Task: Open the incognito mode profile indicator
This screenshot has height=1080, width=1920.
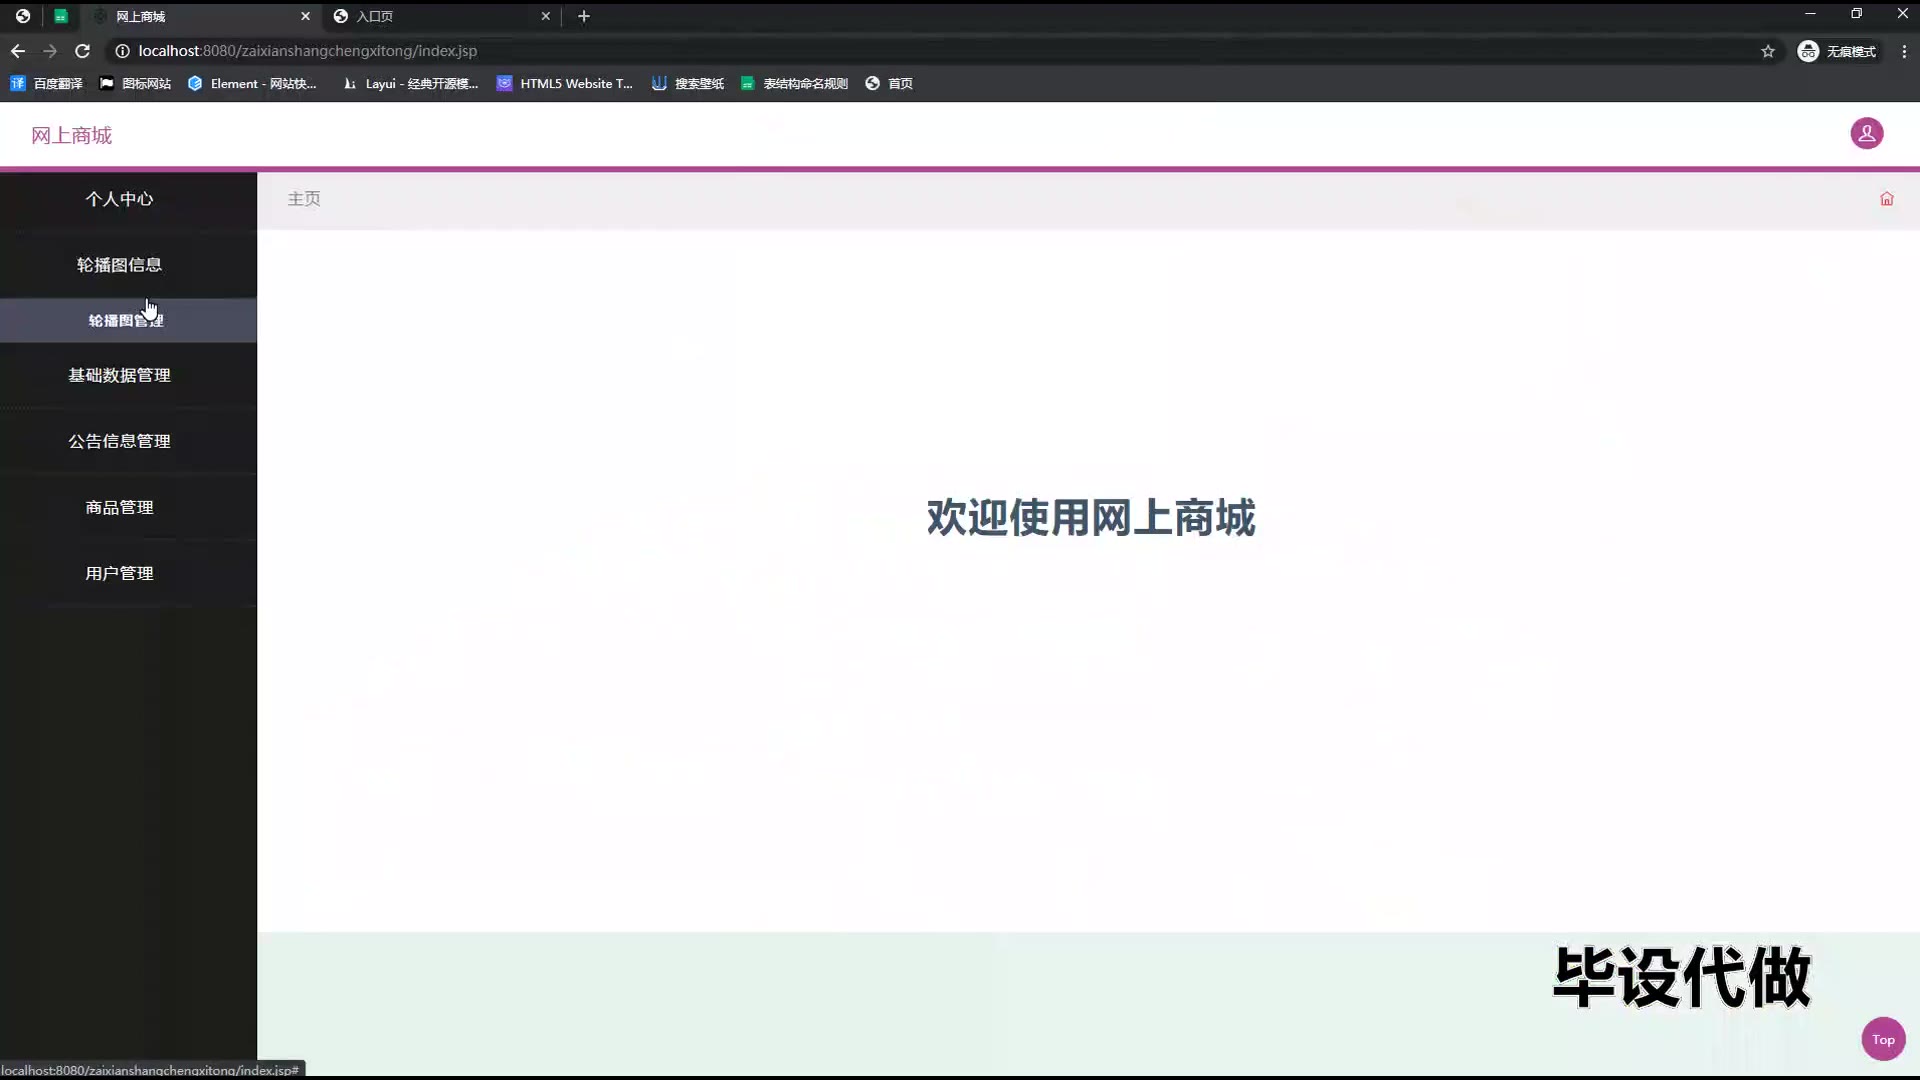Action: coord(1837,51)
